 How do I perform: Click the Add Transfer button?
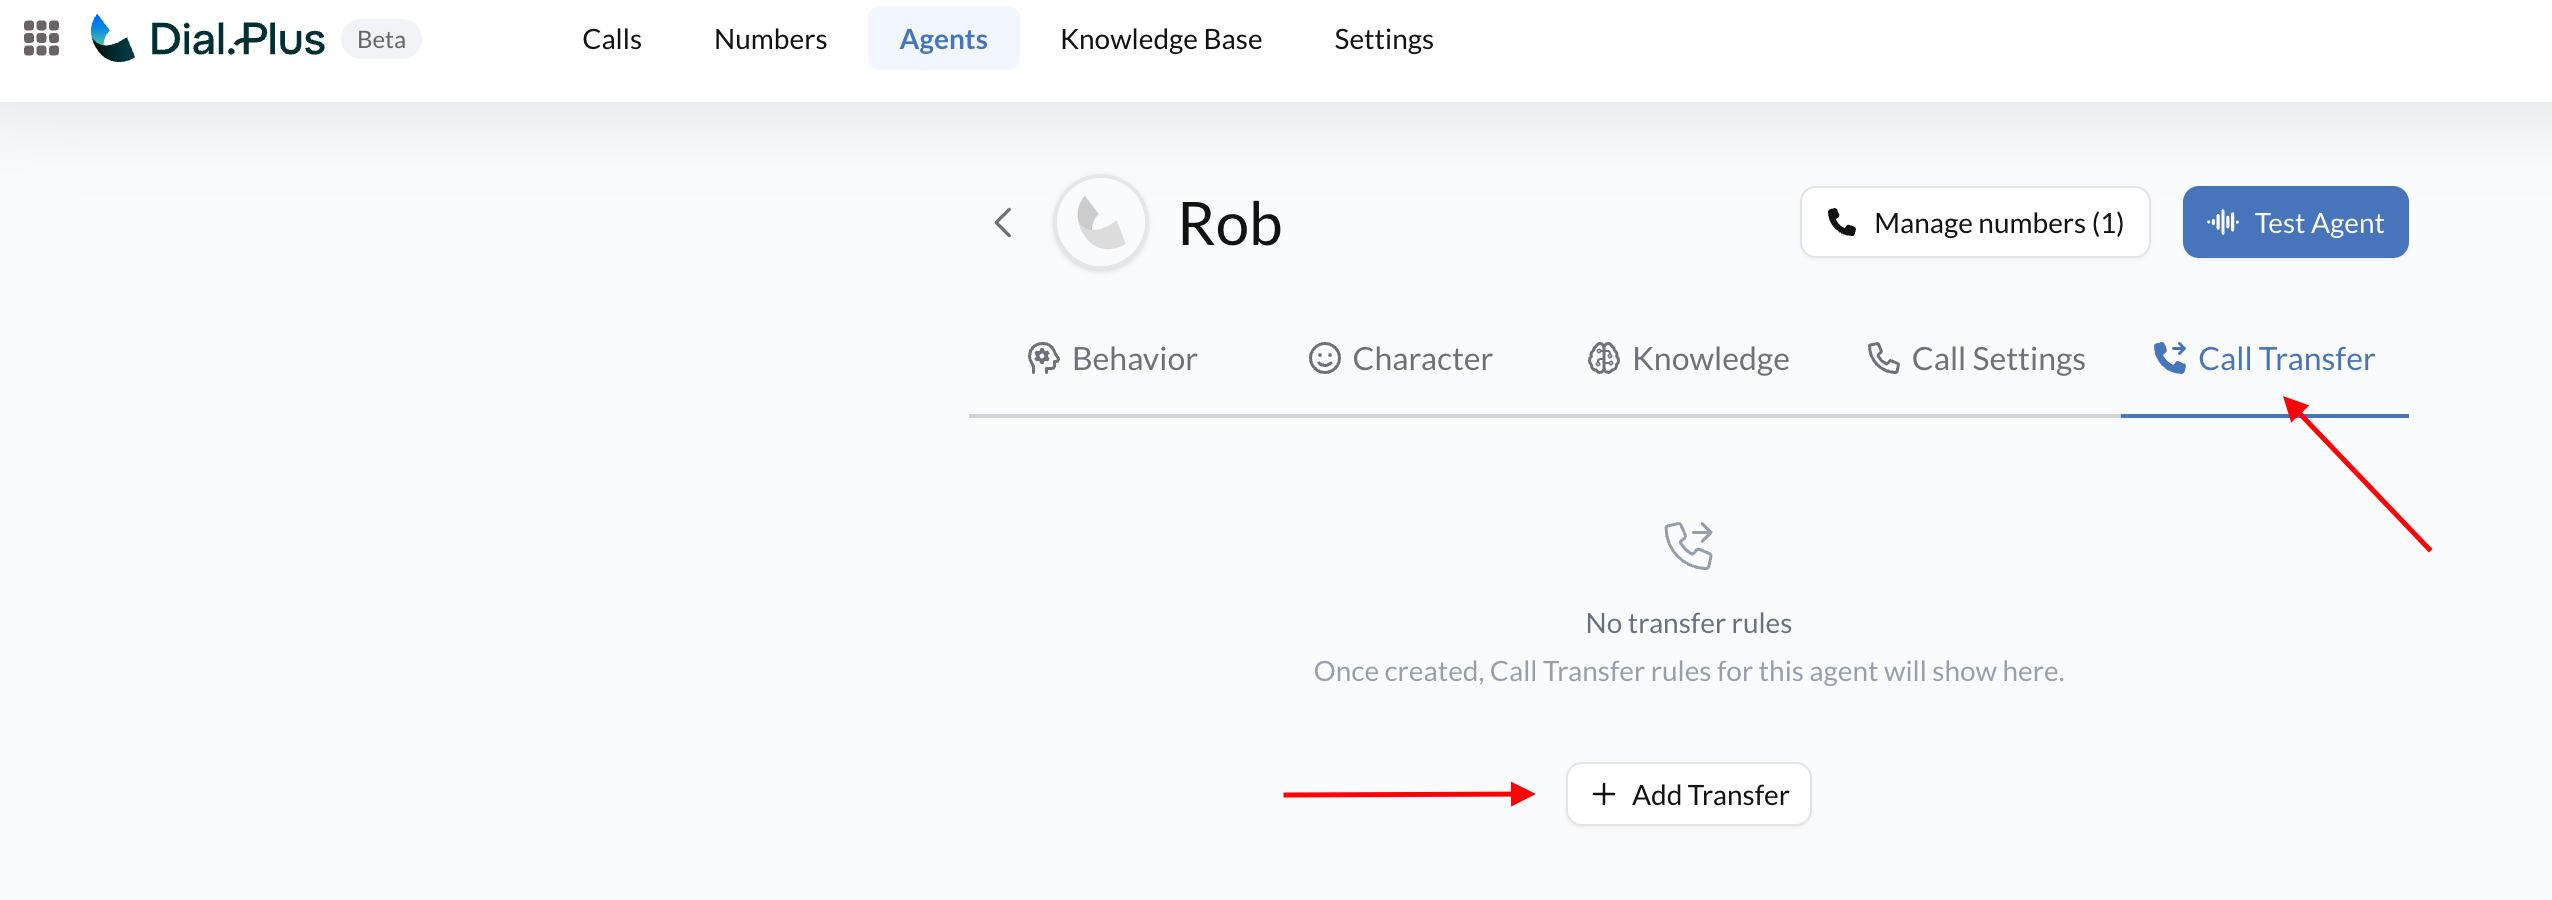click(x=1688, y=794)
